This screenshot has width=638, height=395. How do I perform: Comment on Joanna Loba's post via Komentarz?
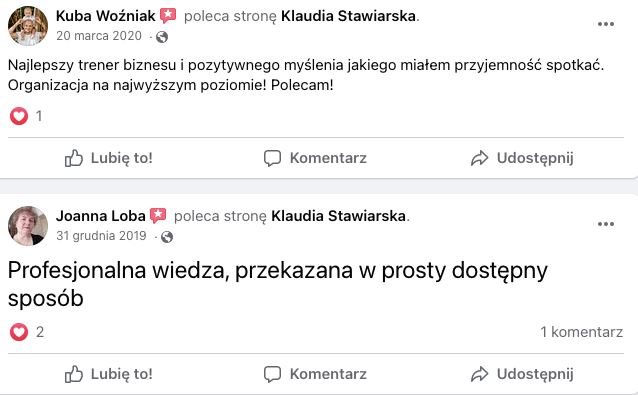click(x=315, y=374)
